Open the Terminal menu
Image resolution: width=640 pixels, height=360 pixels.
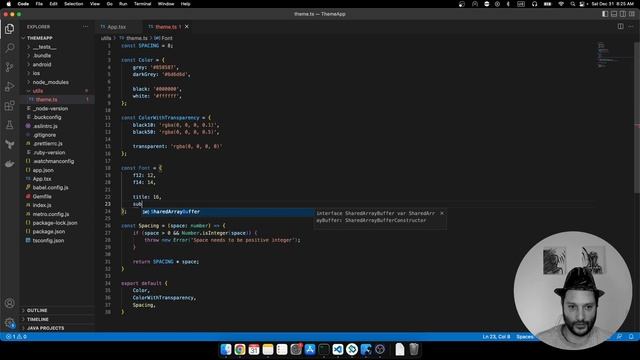(142, 4)
